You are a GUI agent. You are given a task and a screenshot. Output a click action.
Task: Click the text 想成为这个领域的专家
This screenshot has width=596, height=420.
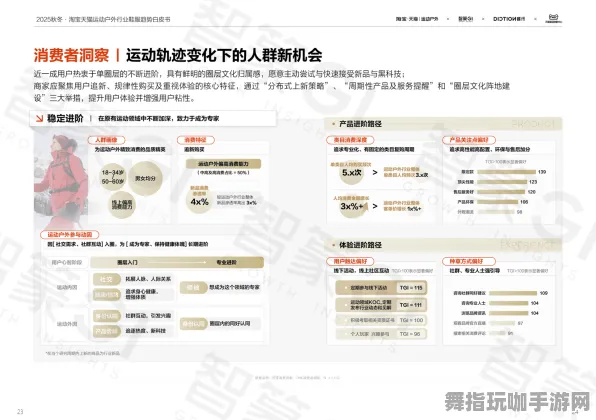tap(234, 287)
